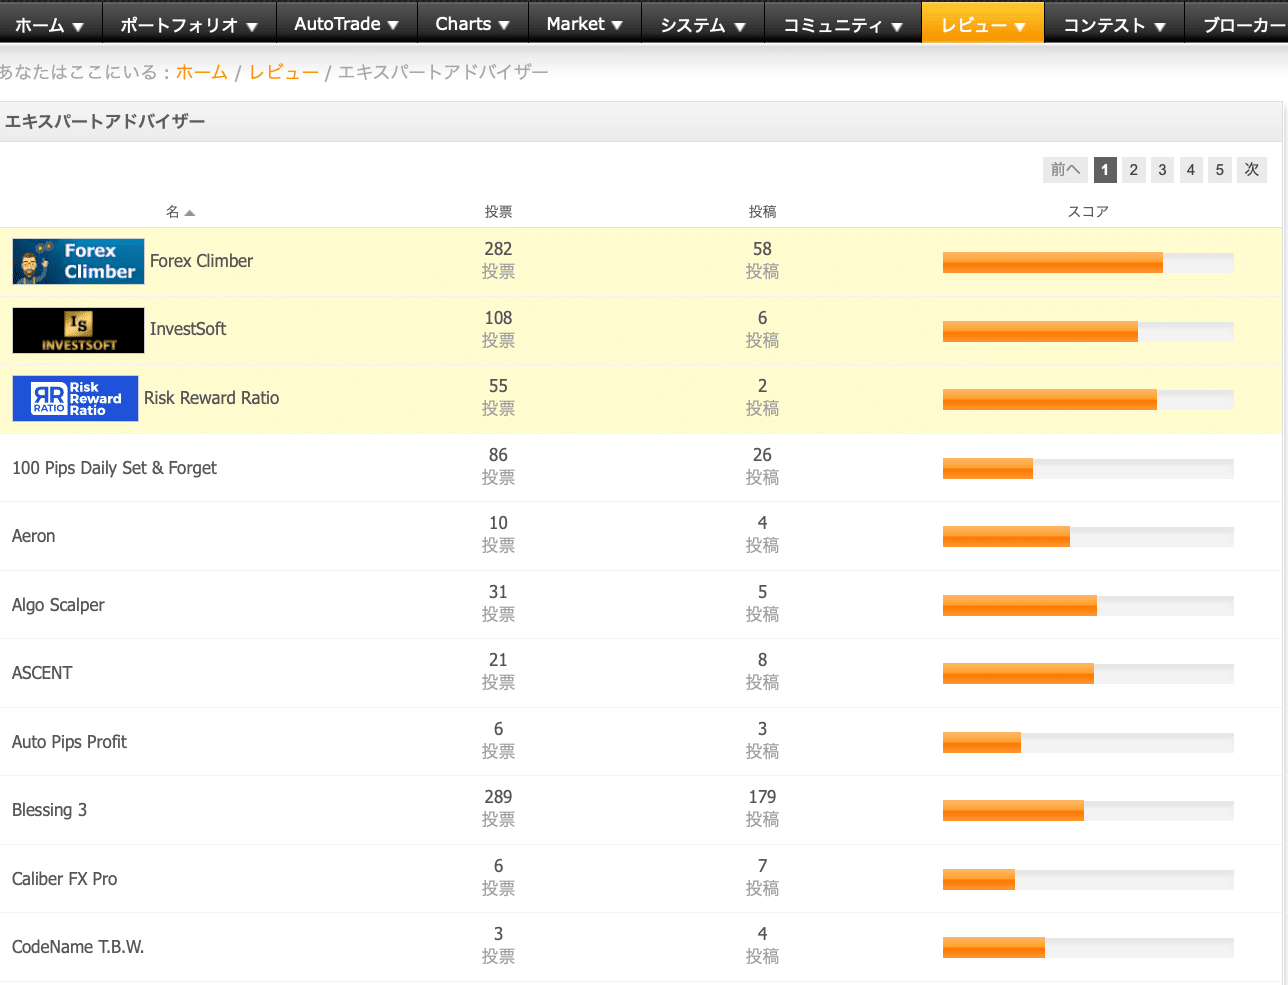Click the 179 posts count for Blessing 3
The width and height of the screenshot is (1288, 985).
(762, 797)
